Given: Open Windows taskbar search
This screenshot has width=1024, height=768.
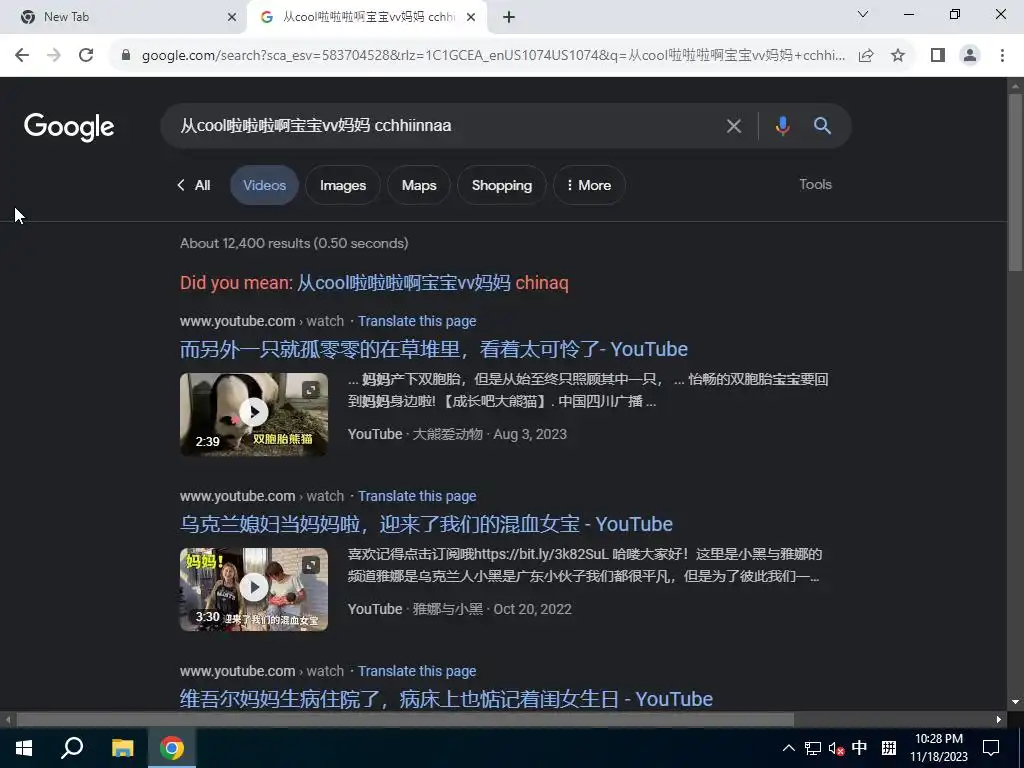Looking at the screenshot, I should pos(72,748).
